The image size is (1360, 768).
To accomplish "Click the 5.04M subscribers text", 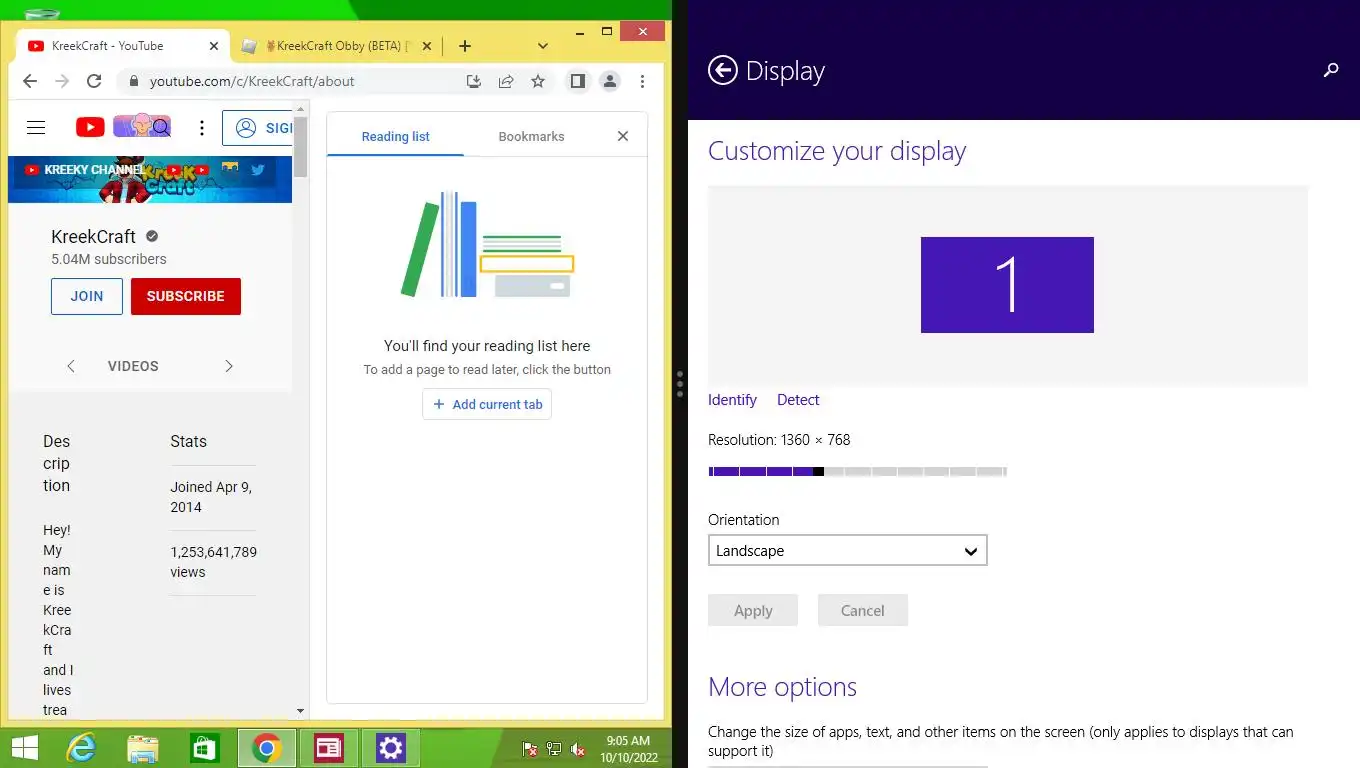I will pos(109,259).
